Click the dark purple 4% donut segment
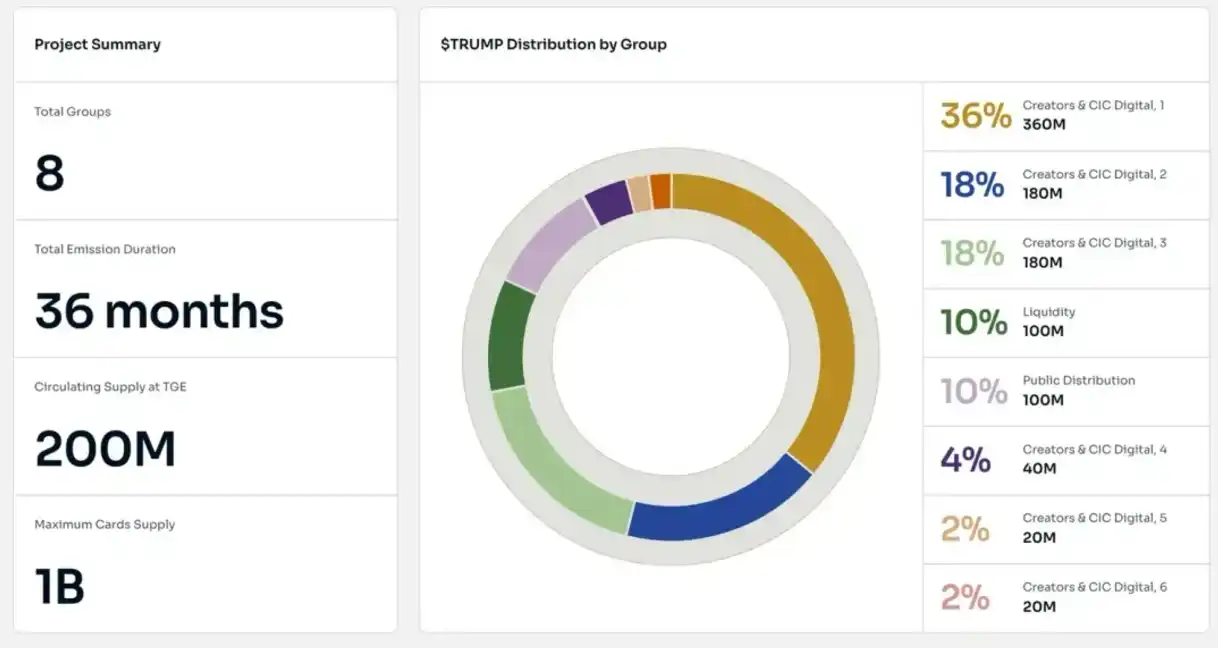This screenshot has width=1218, height=648. pyautogui.click(x=607, y=201)
